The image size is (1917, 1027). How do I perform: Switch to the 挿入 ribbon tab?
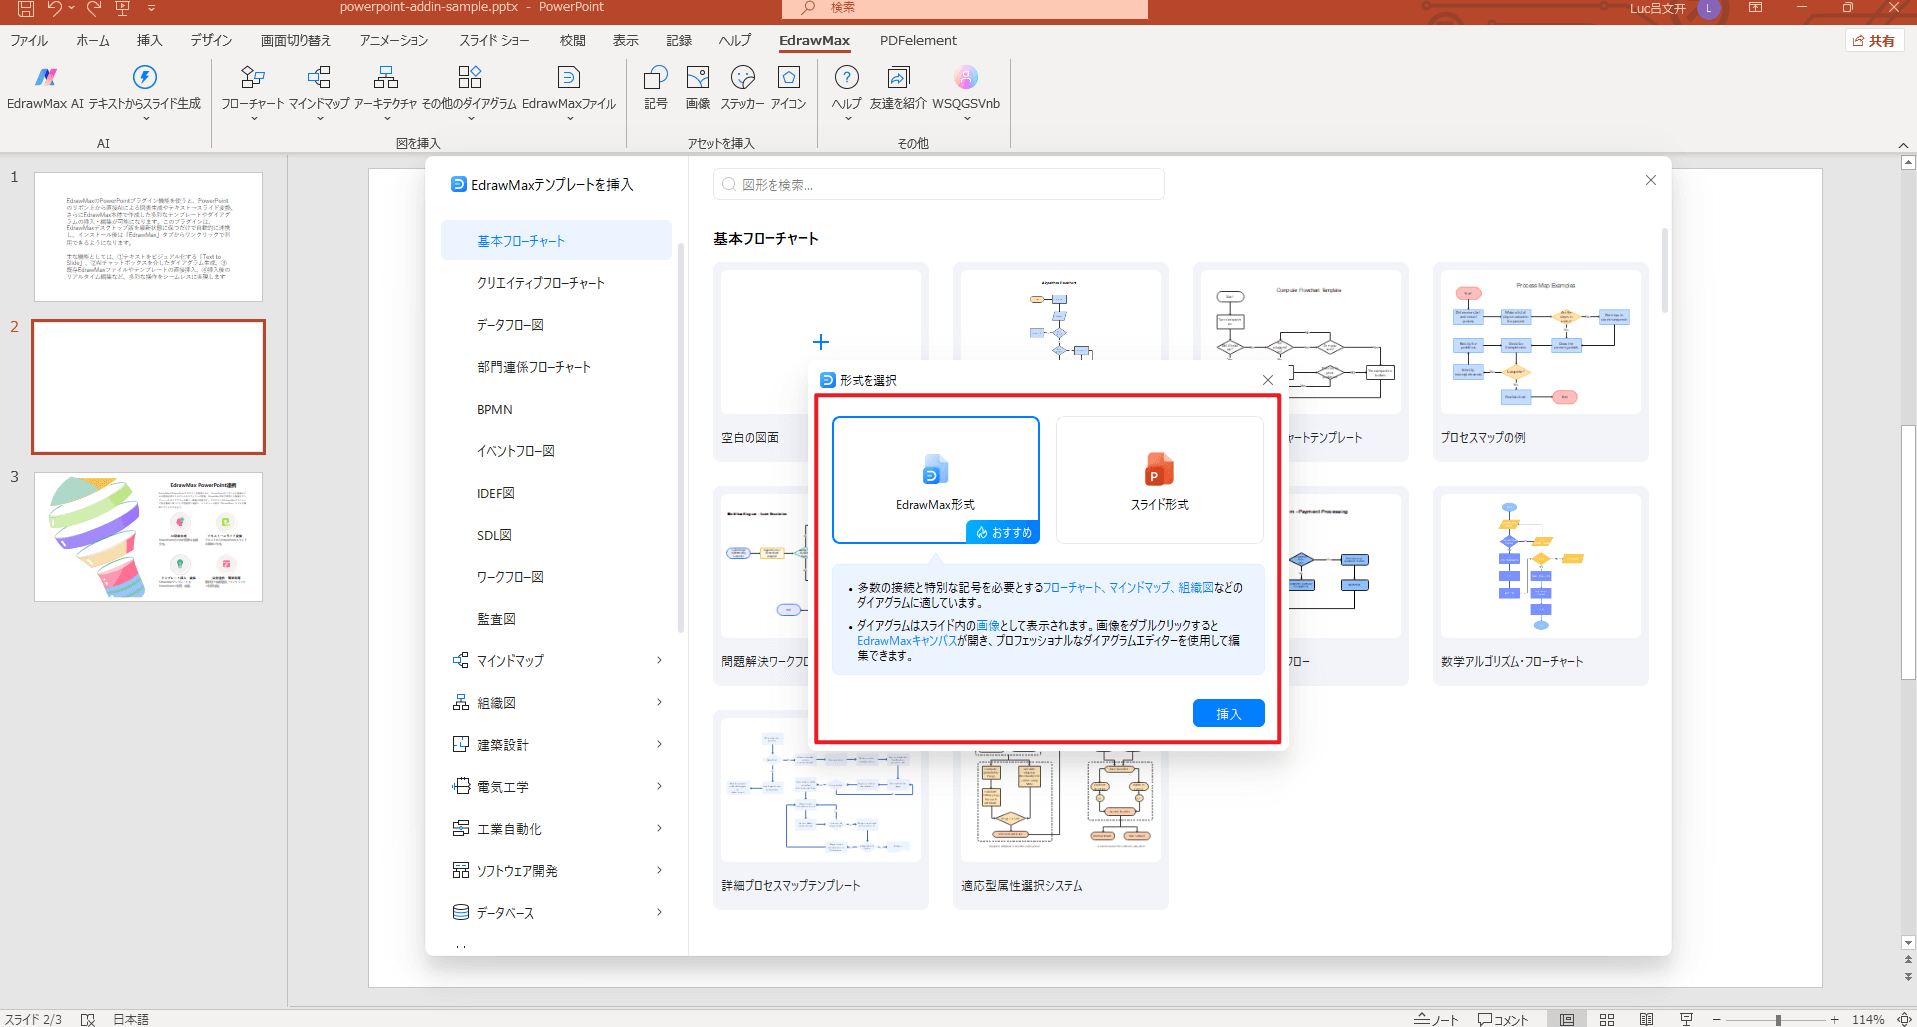click(x=149, y=41)
